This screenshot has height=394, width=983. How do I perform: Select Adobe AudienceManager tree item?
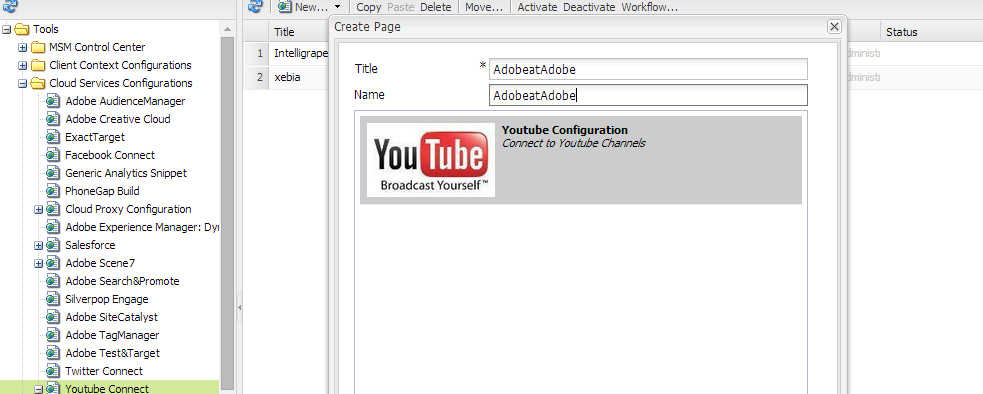click(x=125, y=101)
